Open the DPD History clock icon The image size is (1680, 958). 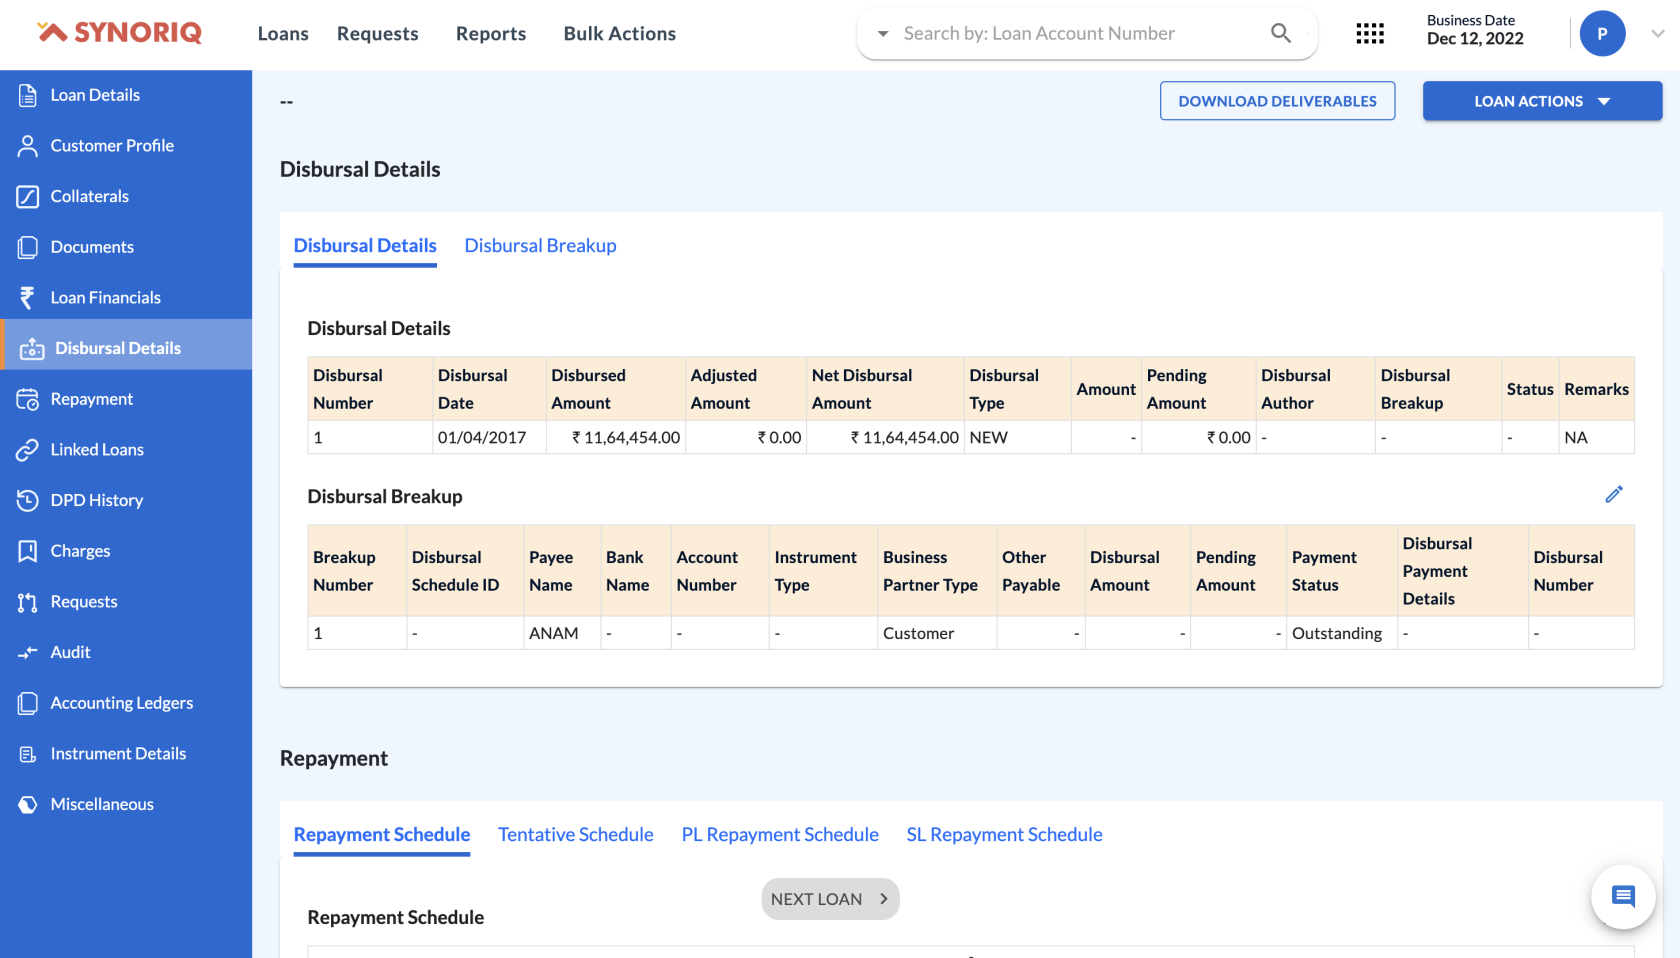point(28,500)
